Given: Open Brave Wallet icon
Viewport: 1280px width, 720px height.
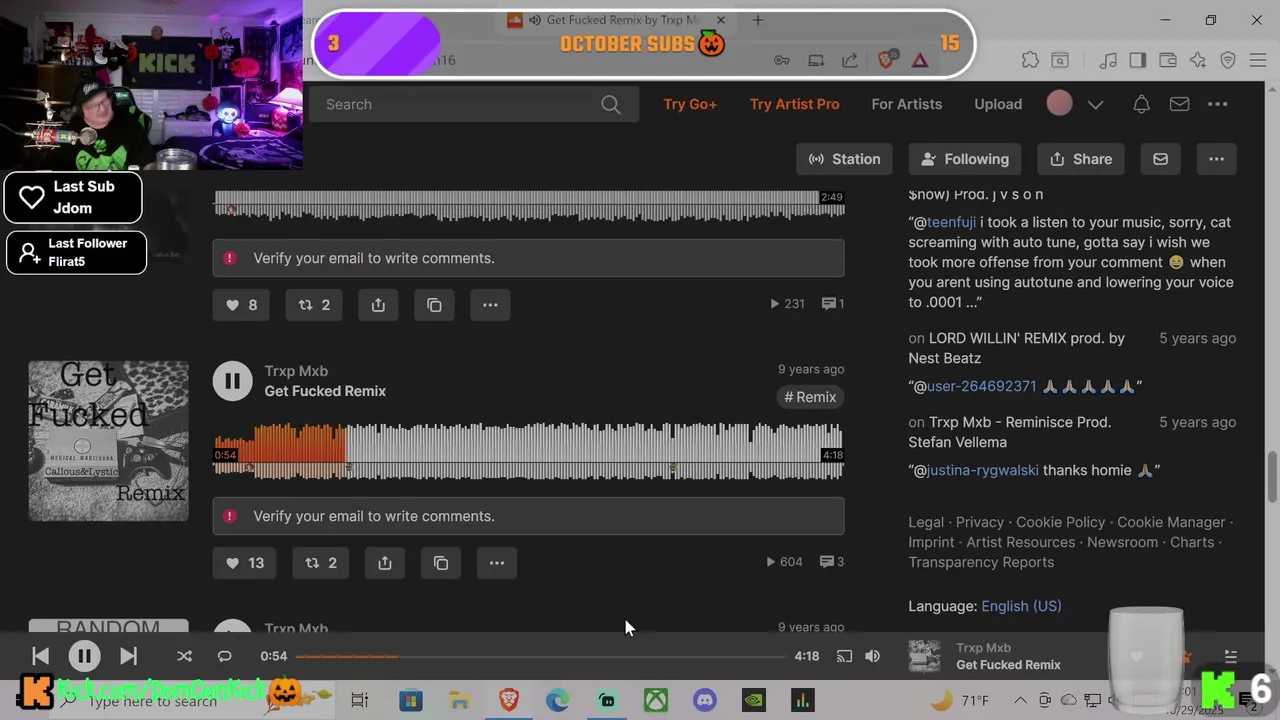Looking at the screenshot, I should 1168,60.
